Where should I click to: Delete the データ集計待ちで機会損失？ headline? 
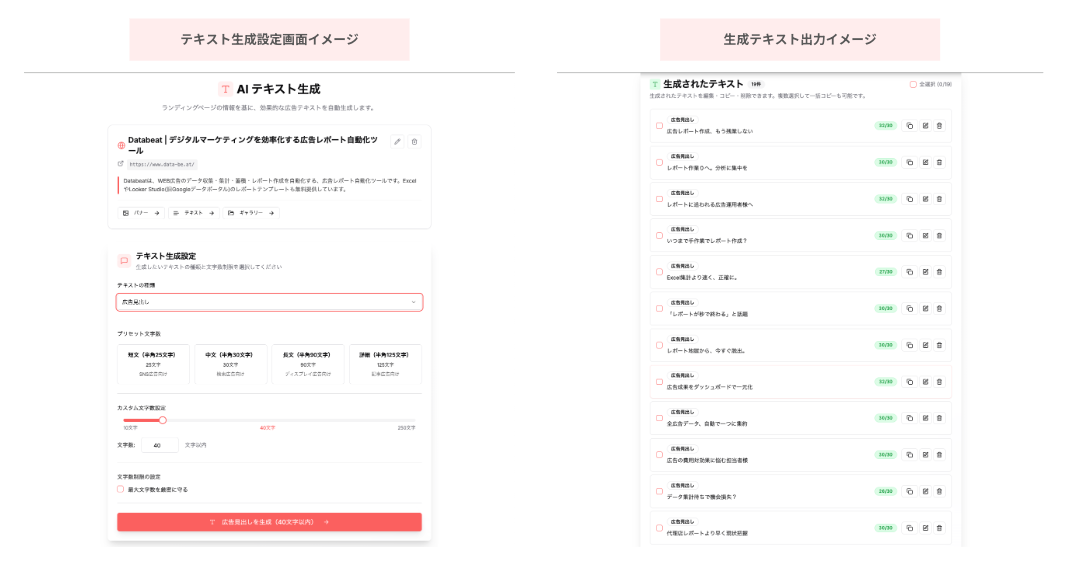pos(940,492)
